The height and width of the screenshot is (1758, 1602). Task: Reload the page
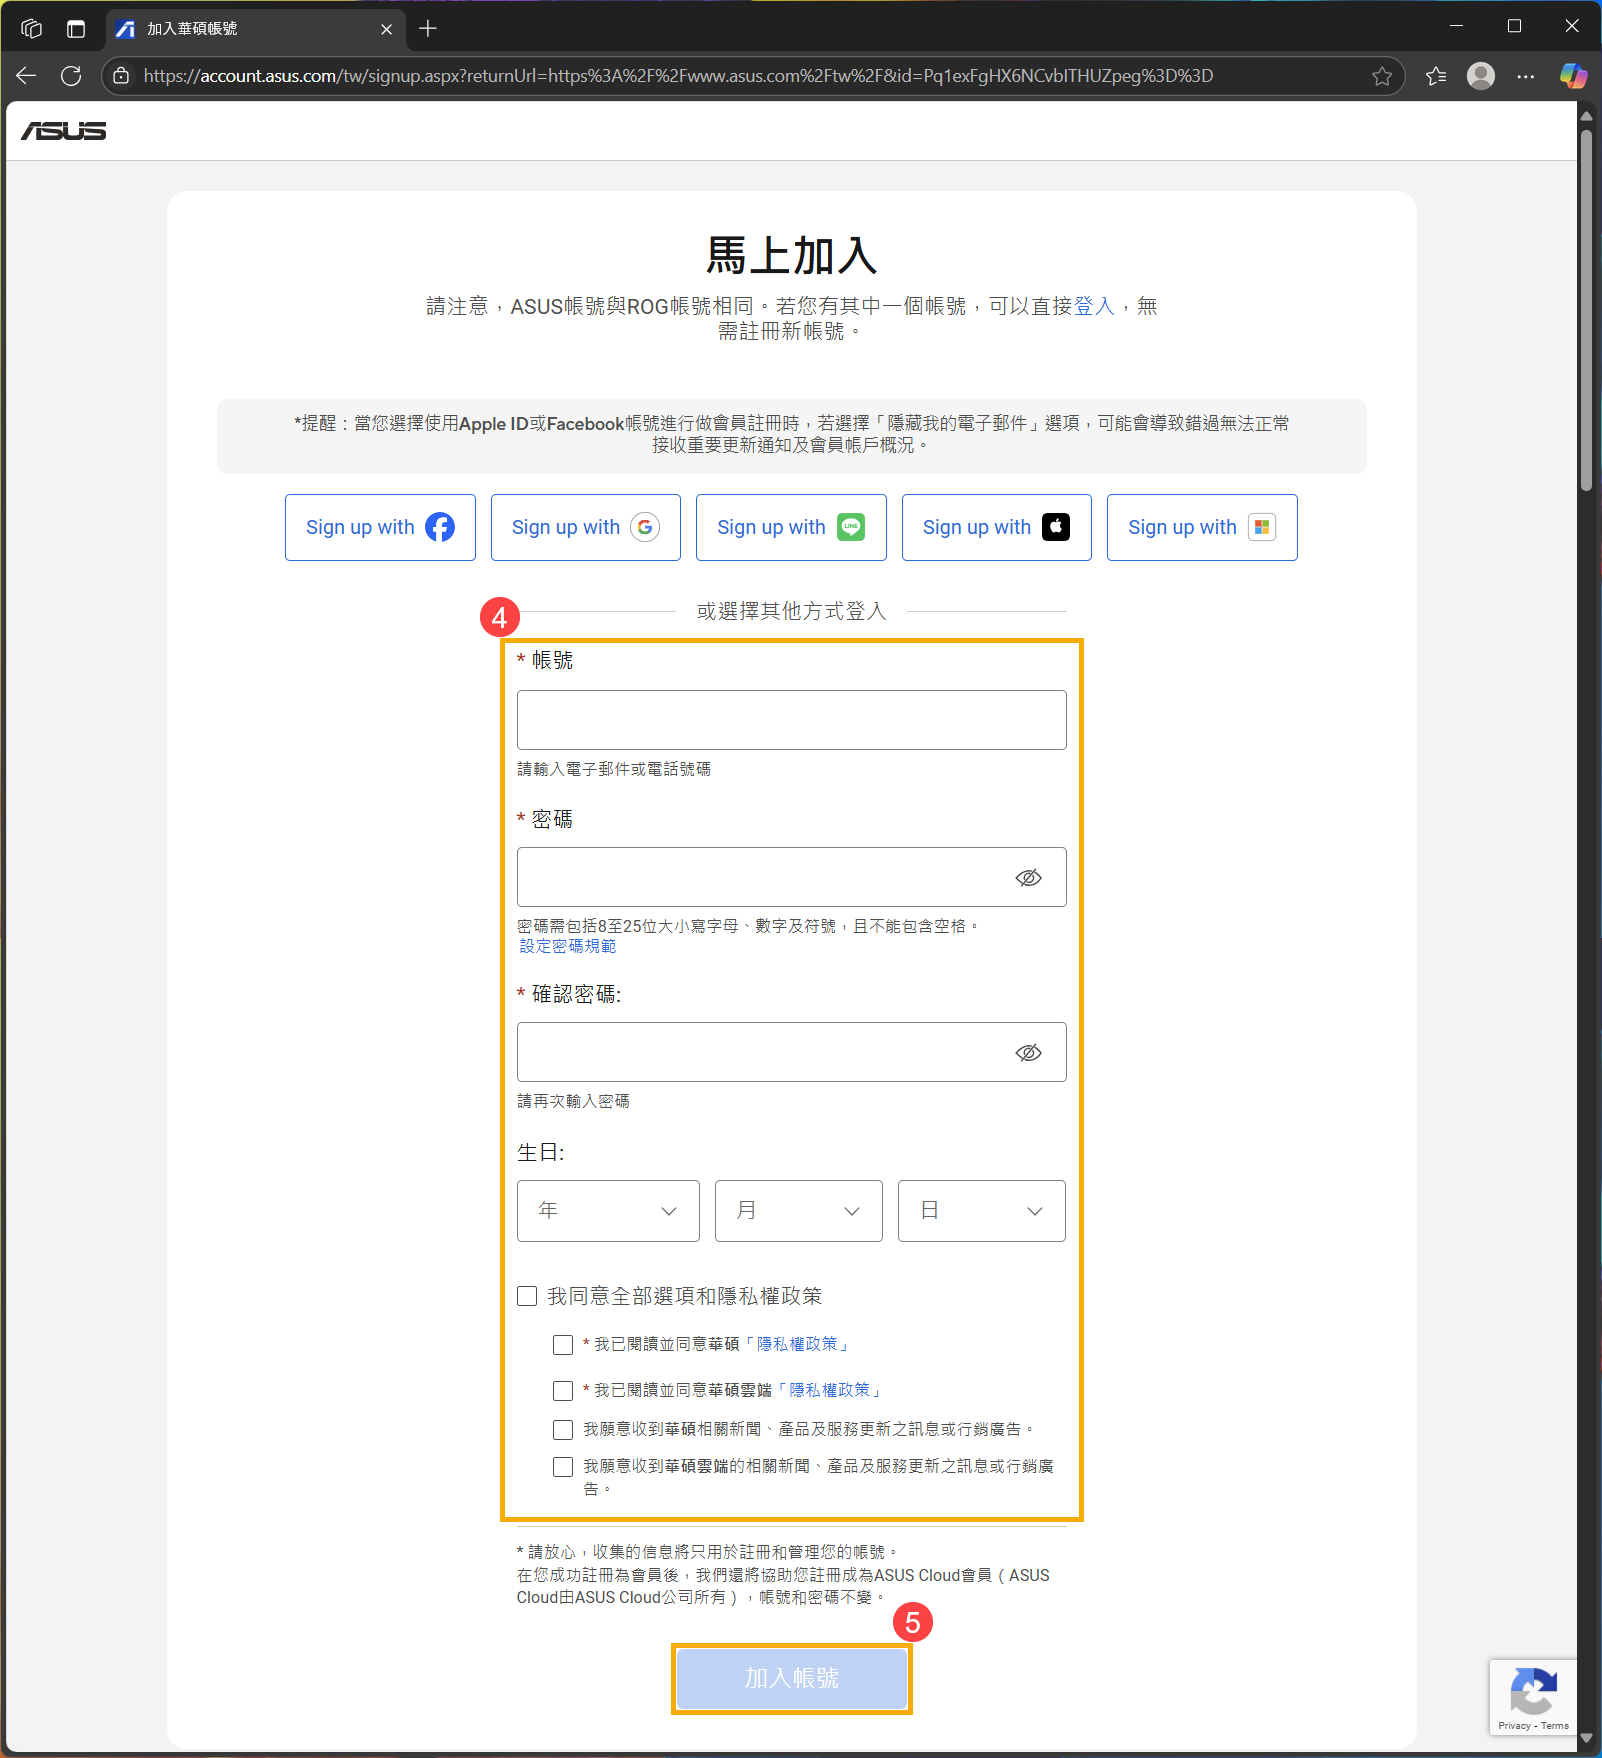pyautogui.click(x=71, y=76)
